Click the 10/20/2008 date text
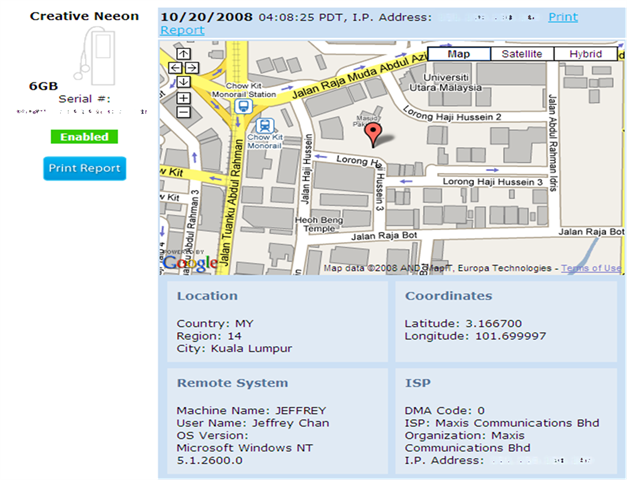 206,17
